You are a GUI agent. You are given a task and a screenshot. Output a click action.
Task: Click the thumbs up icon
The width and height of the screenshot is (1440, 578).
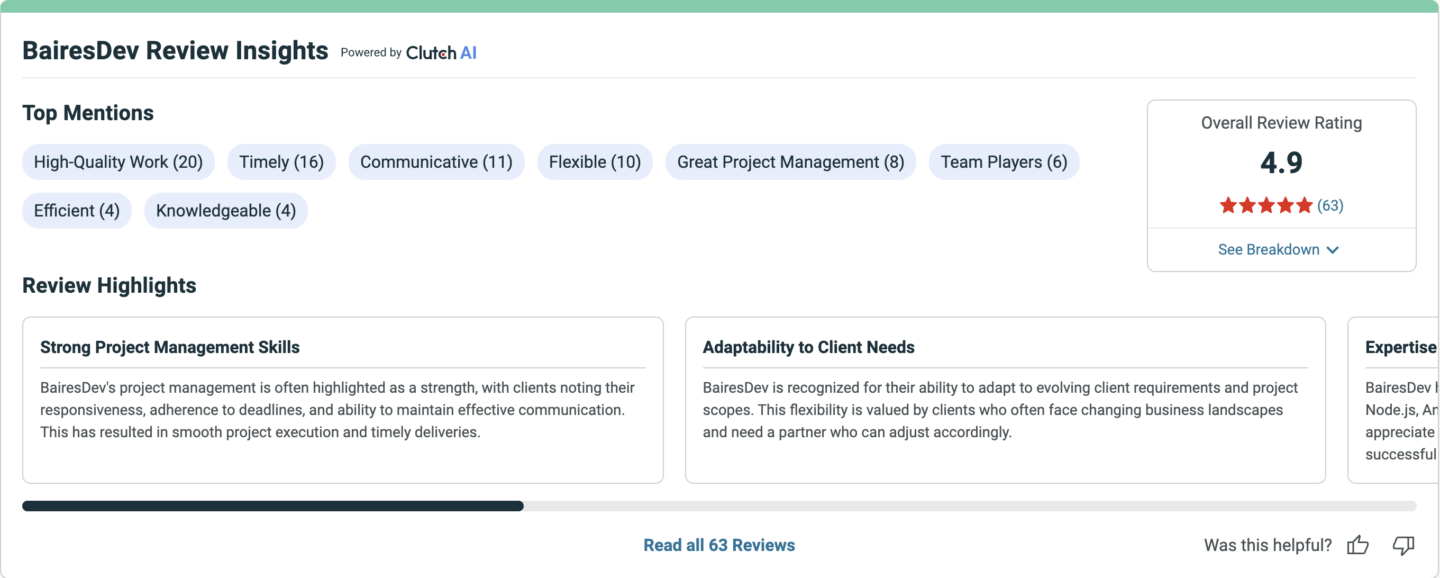pos(1357,545)
